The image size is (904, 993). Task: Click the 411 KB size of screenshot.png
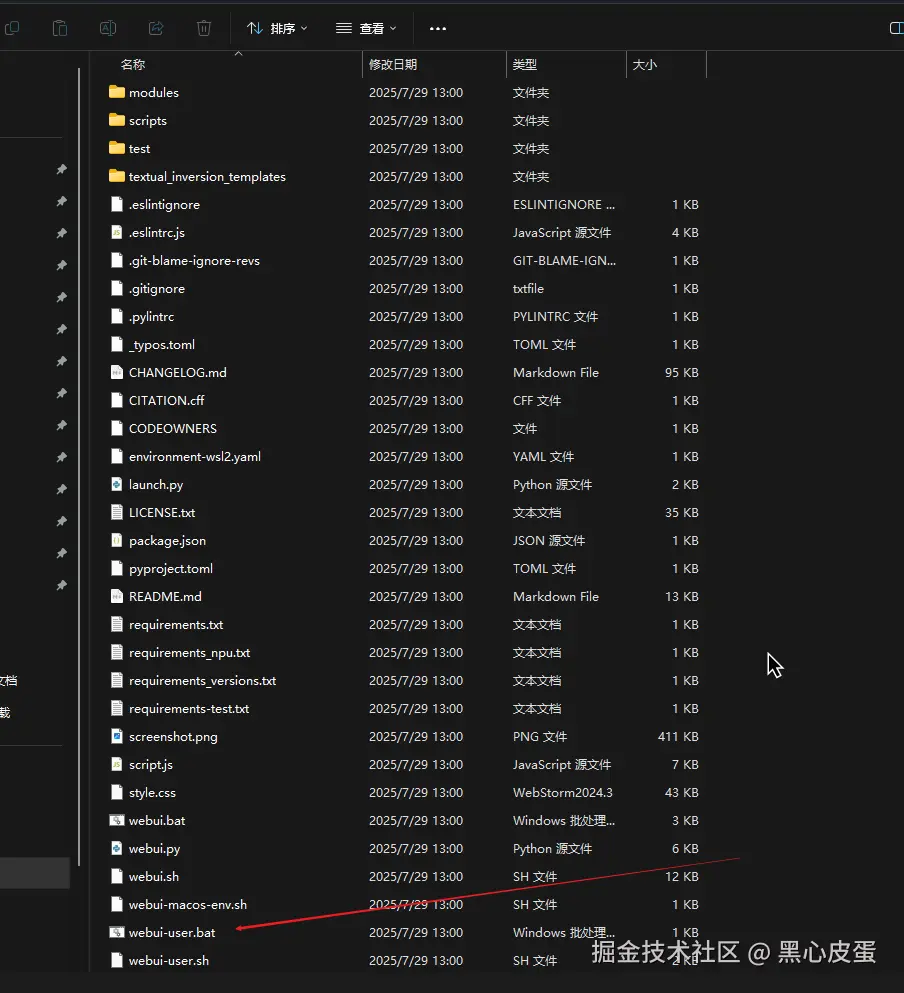tap(678, 737)
